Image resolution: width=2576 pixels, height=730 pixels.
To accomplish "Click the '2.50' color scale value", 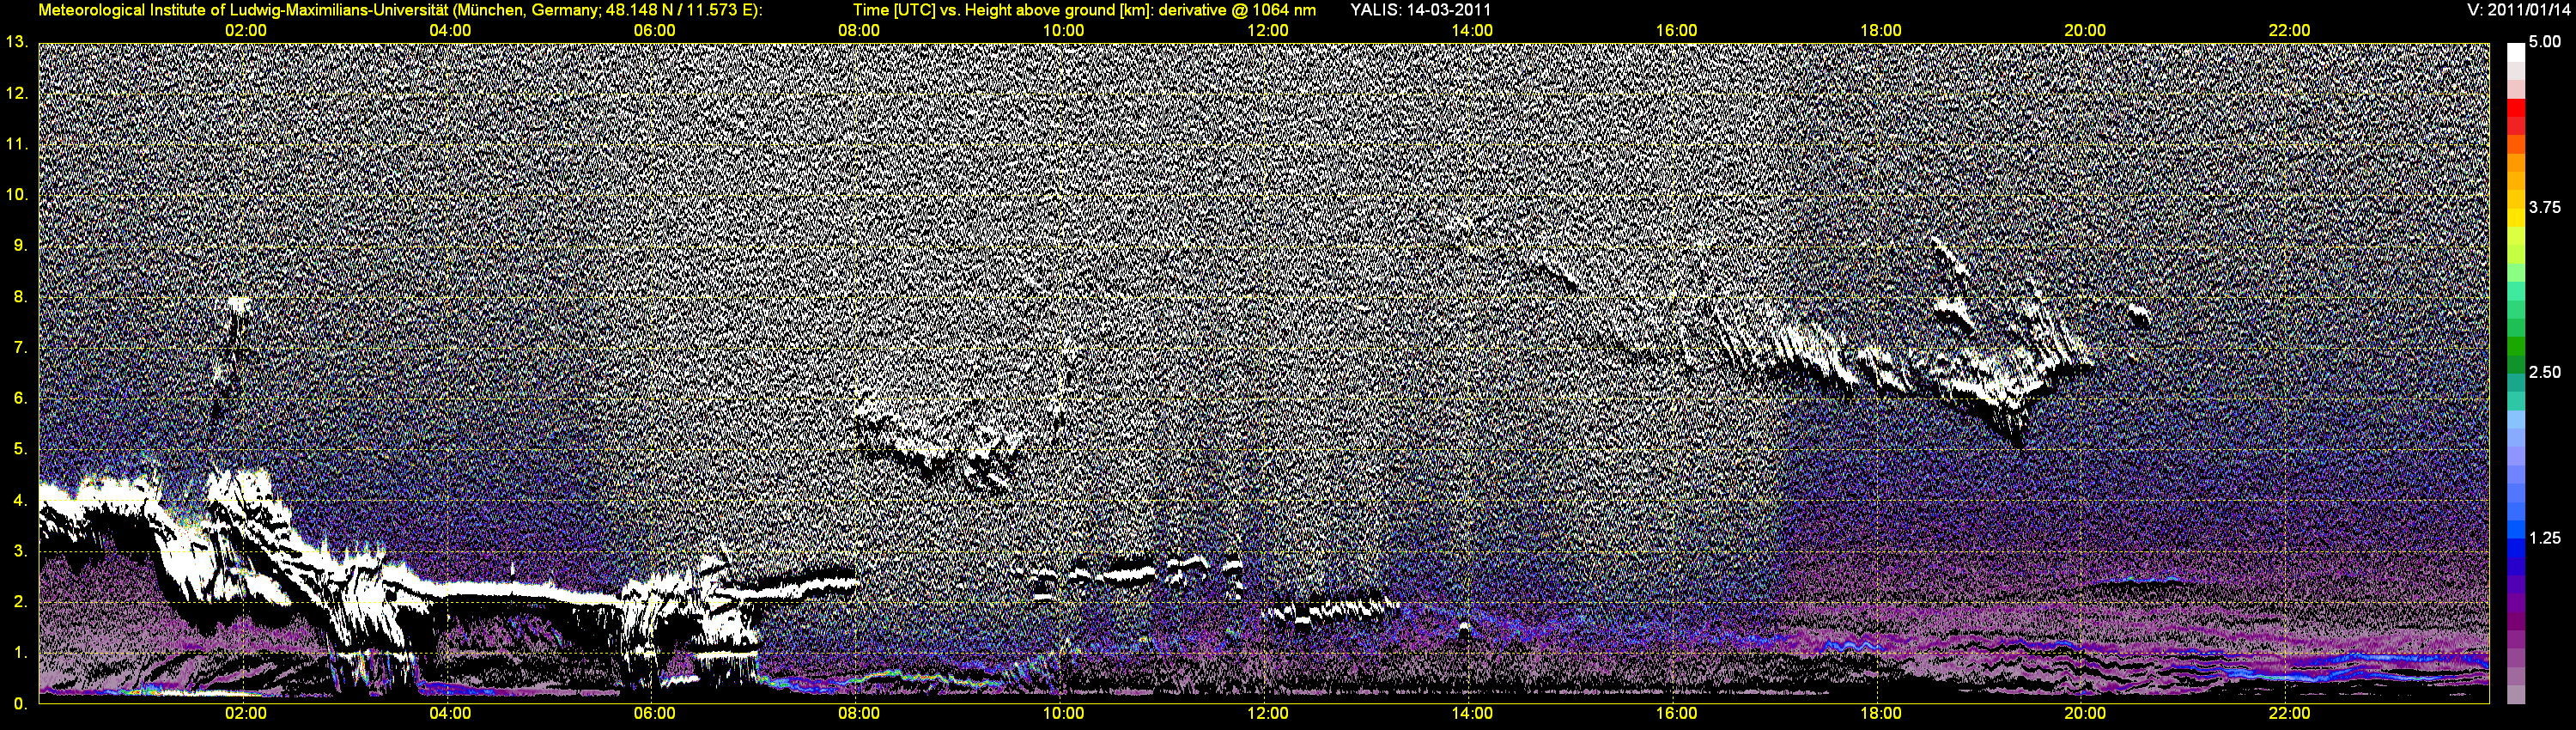I will click(x=2545, y=372).
